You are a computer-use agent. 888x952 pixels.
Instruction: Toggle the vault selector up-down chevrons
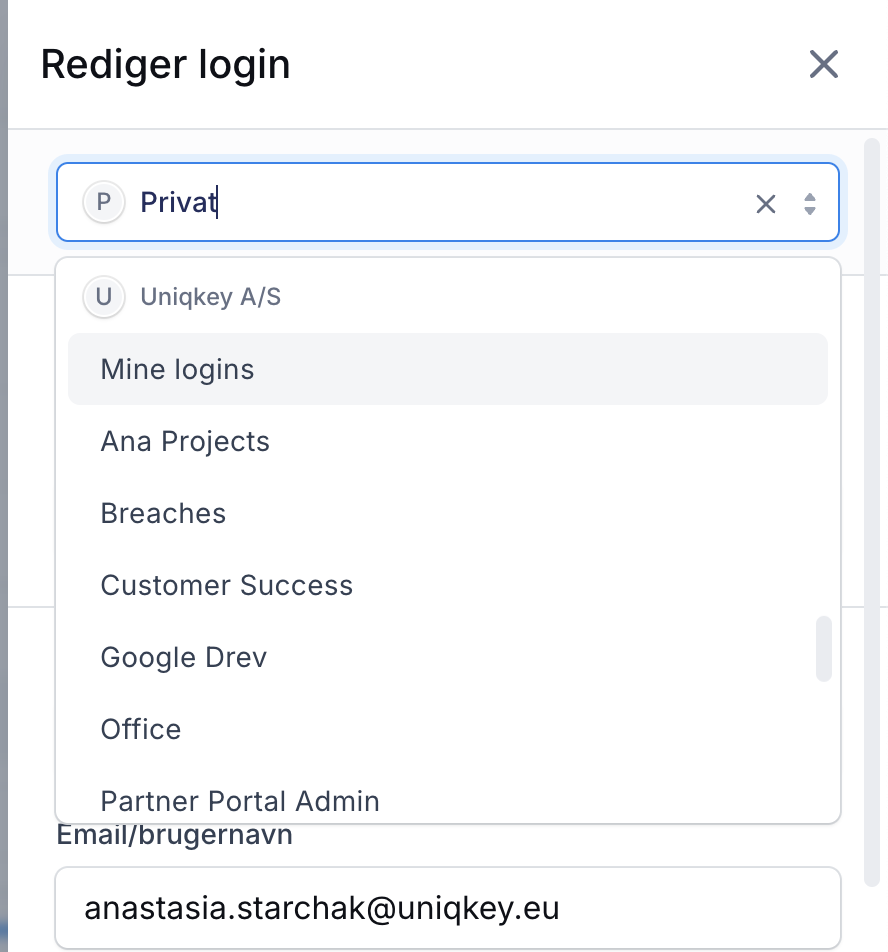point(810,204)
